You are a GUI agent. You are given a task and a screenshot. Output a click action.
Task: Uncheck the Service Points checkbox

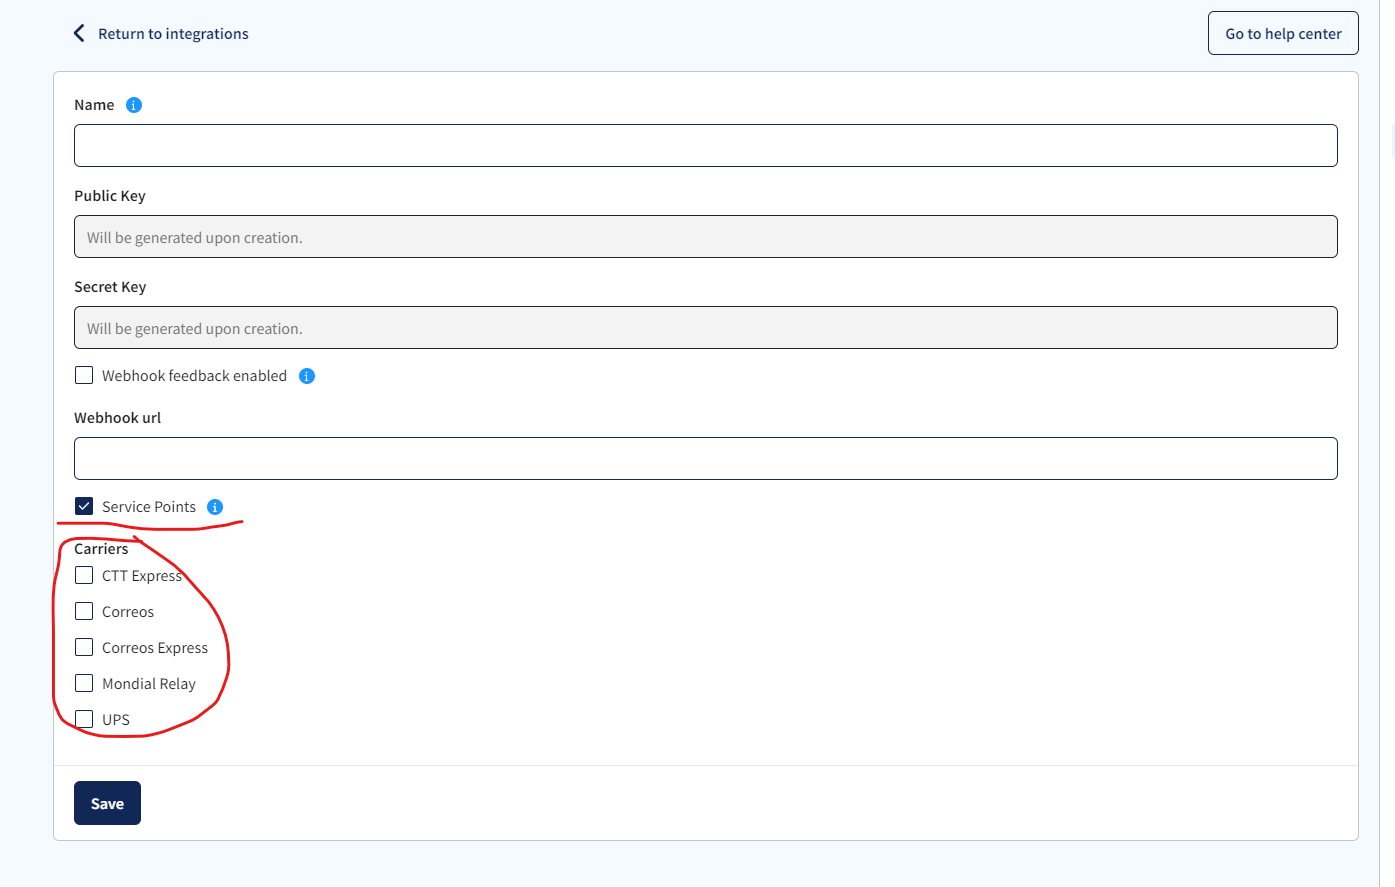point(84,506)
